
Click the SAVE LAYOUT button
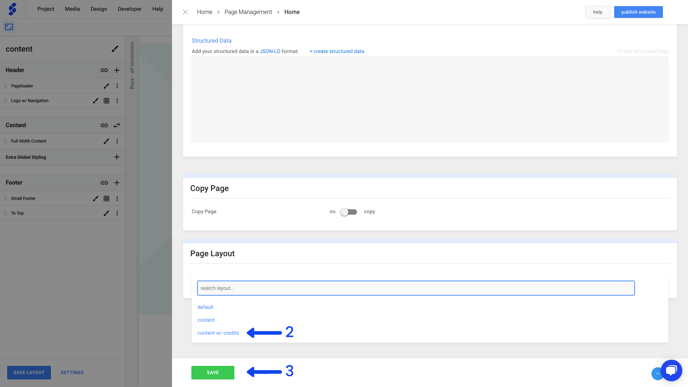pos(29,373)
